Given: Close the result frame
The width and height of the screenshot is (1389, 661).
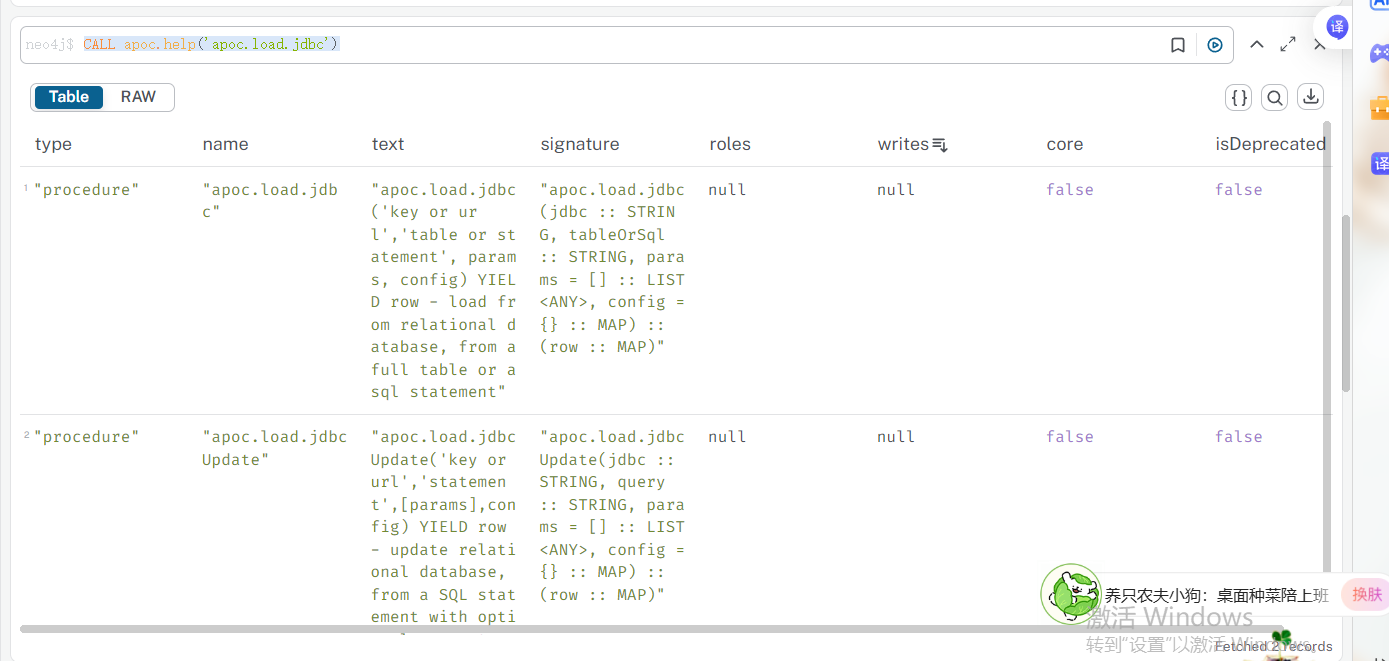Looking at the screenshot, I should [x=1319, y=45].
